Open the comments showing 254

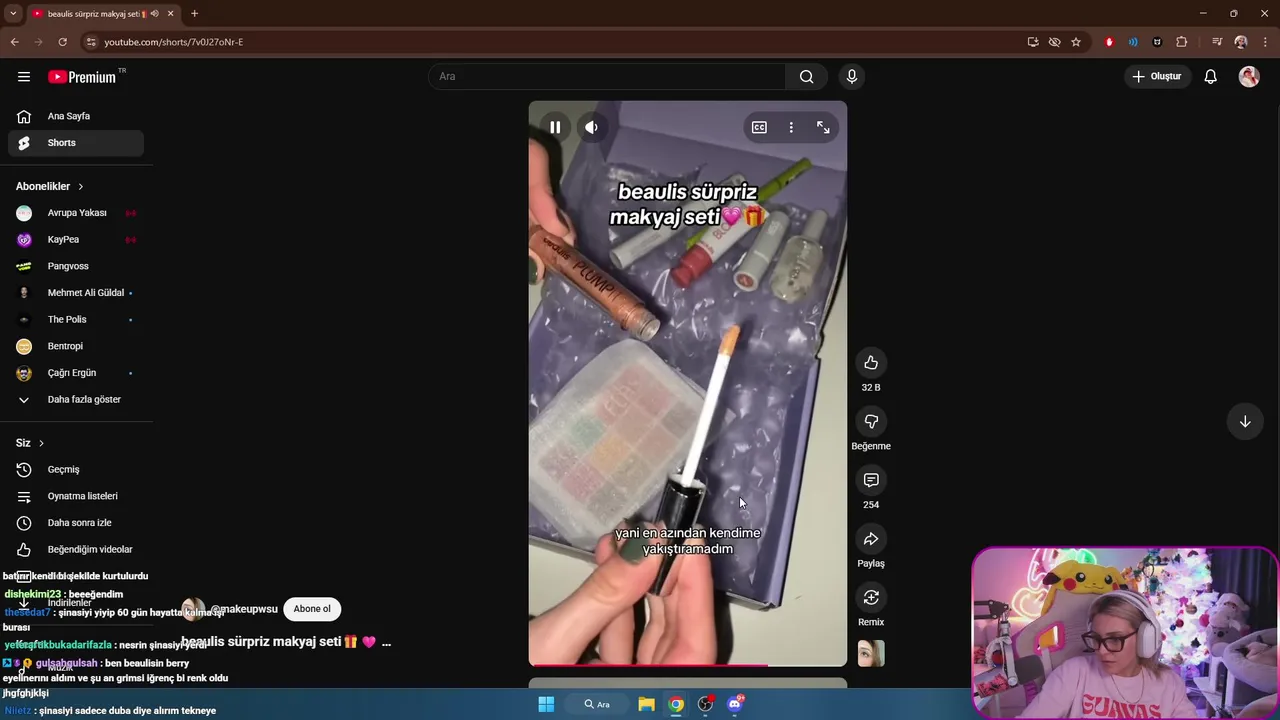[871, 481]
